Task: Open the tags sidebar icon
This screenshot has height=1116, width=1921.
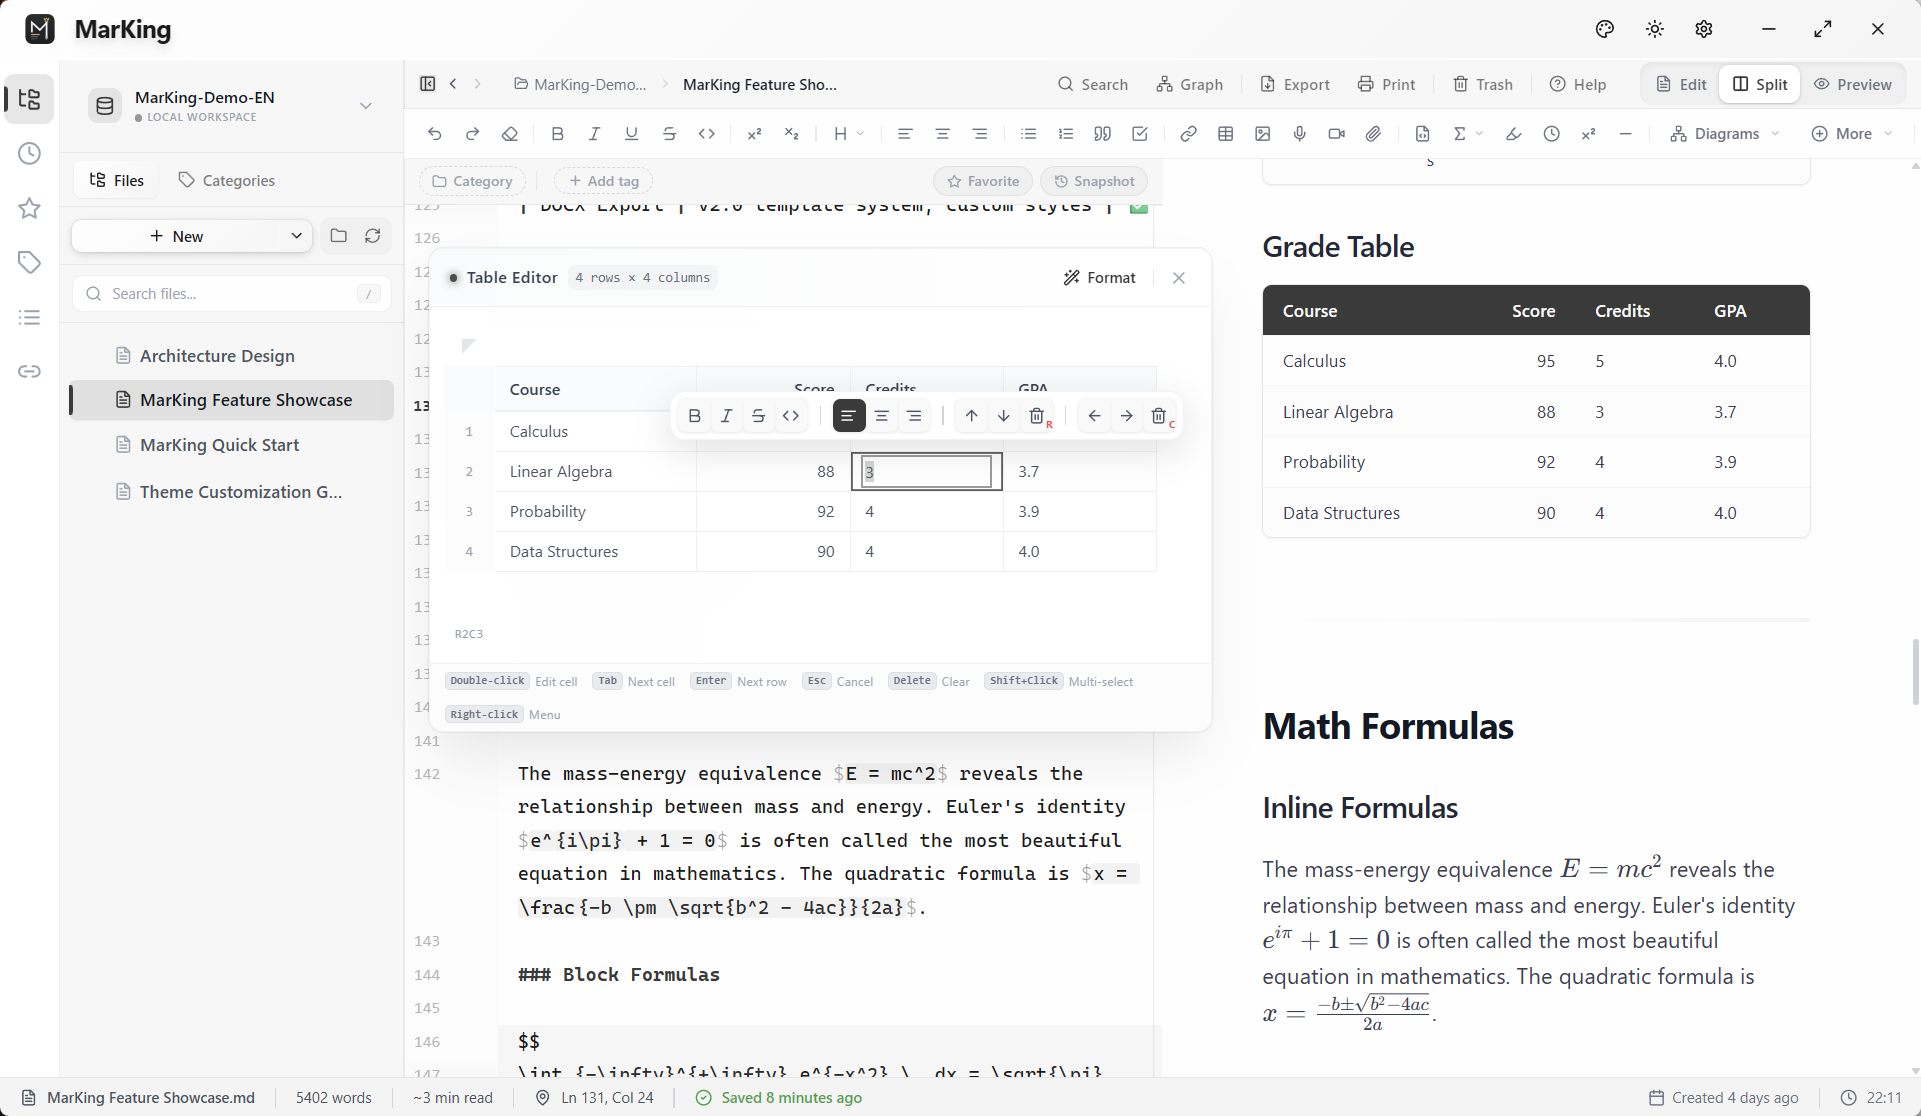Action: tap(30, 262)
